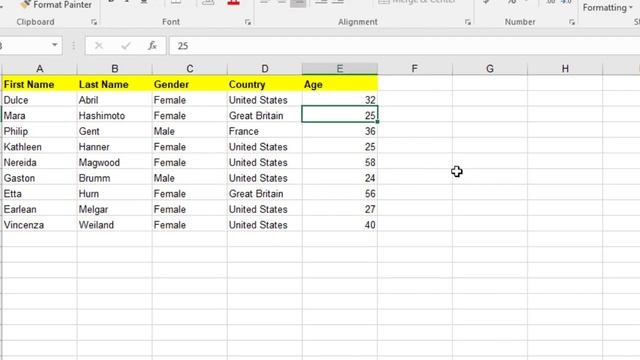Select the cell containing France
The height and width of the screenshot is (360, 640).
pos(265,131)
